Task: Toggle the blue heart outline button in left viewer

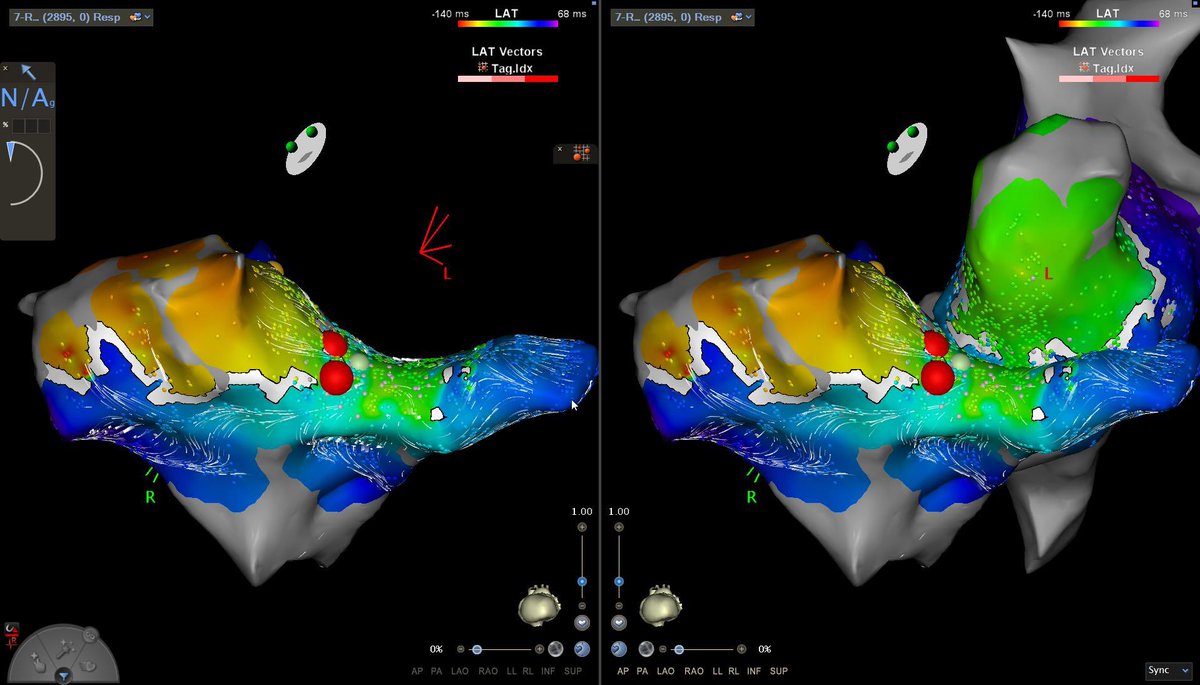Action: pos(582,648)
